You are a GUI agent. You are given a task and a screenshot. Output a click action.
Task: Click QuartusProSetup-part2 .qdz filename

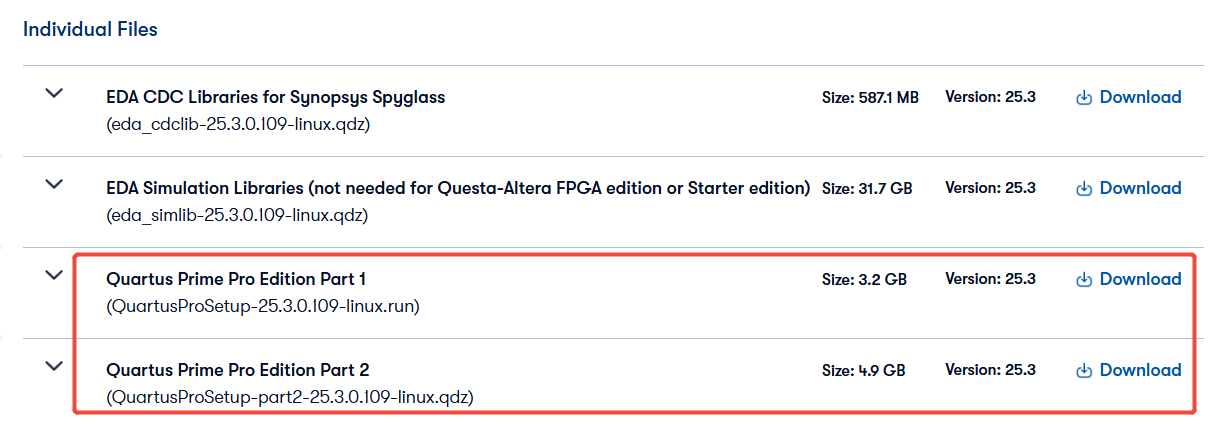pyautogui.click(x=289, y=397)
